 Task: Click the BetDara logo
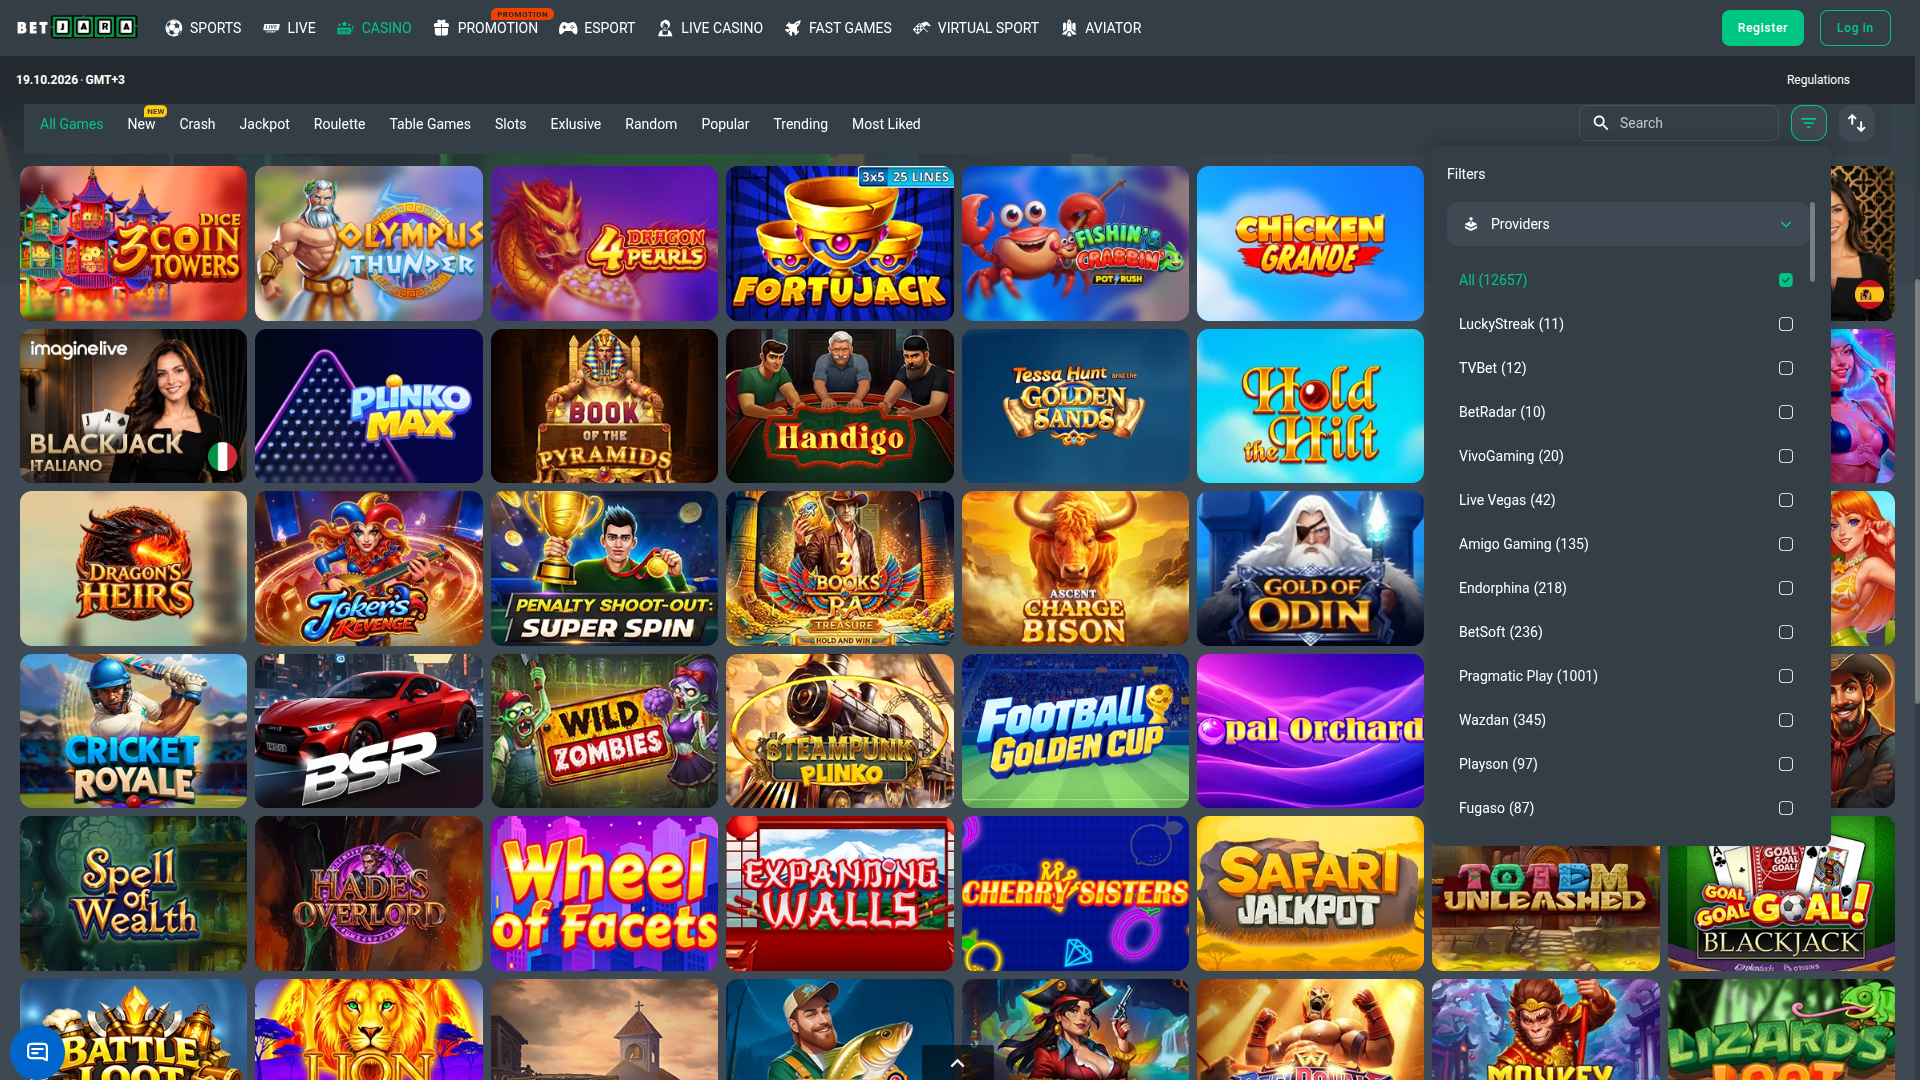point(77,28)
